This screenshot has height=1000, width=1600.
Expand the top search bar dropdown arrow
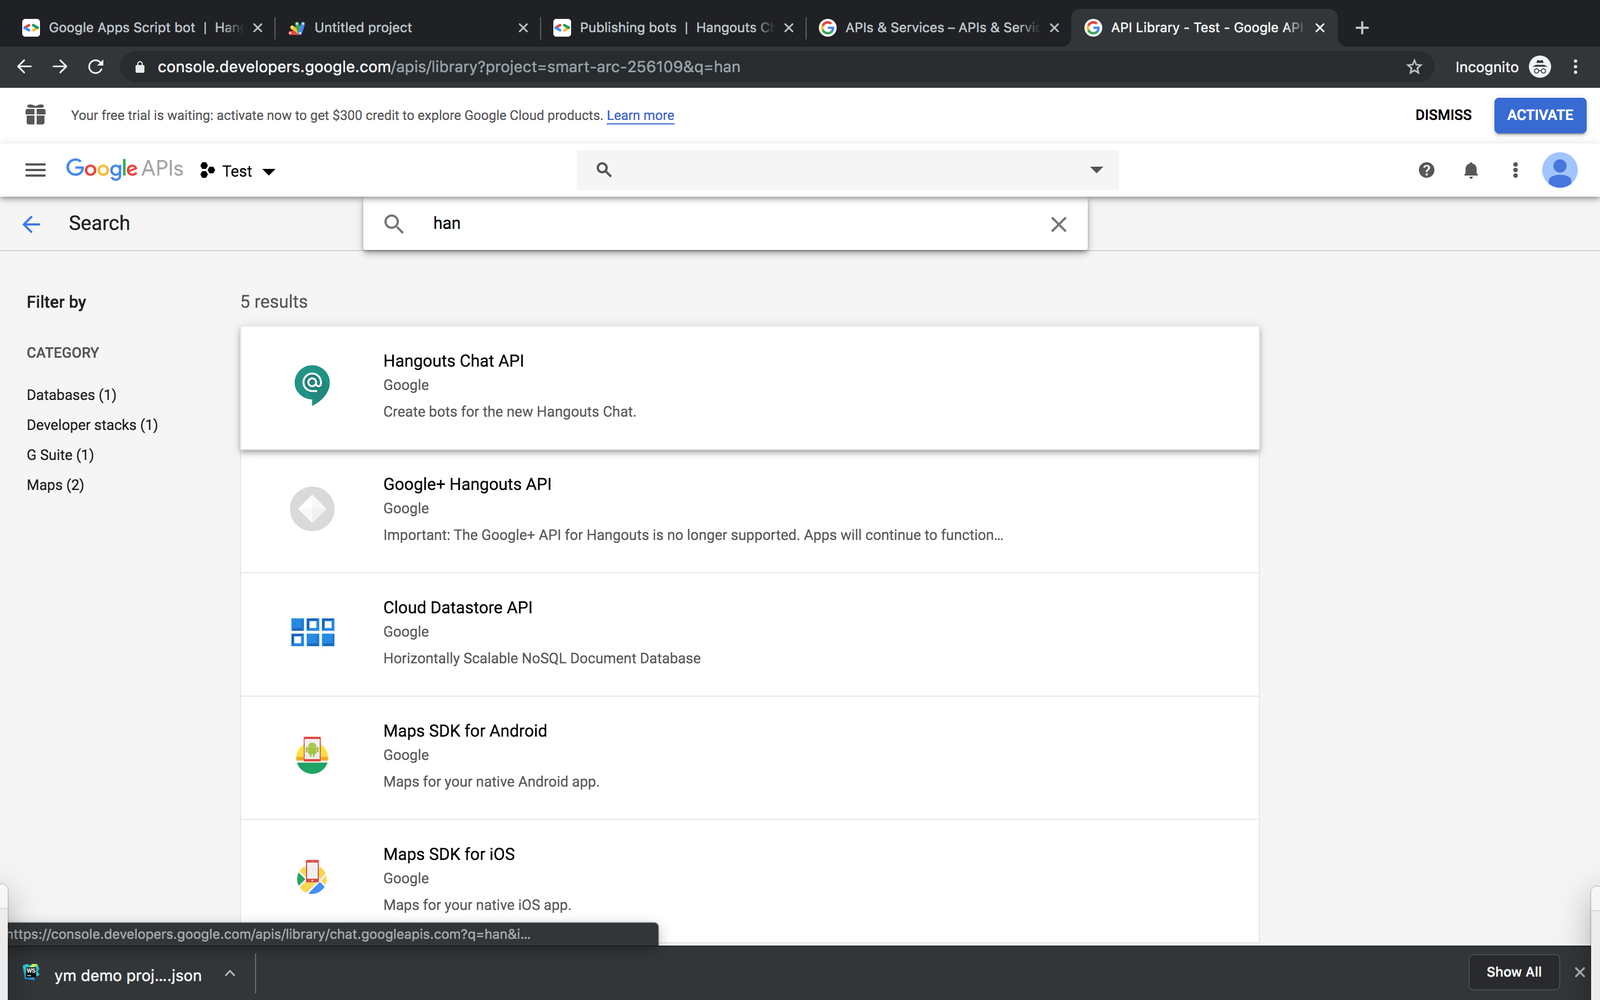[1097, 170]
